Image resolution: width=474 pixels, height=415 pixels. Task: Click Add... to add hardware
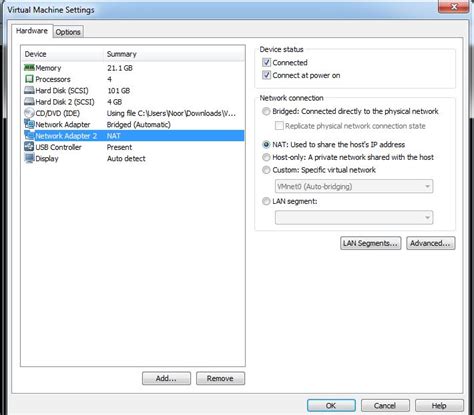[166, 378]
